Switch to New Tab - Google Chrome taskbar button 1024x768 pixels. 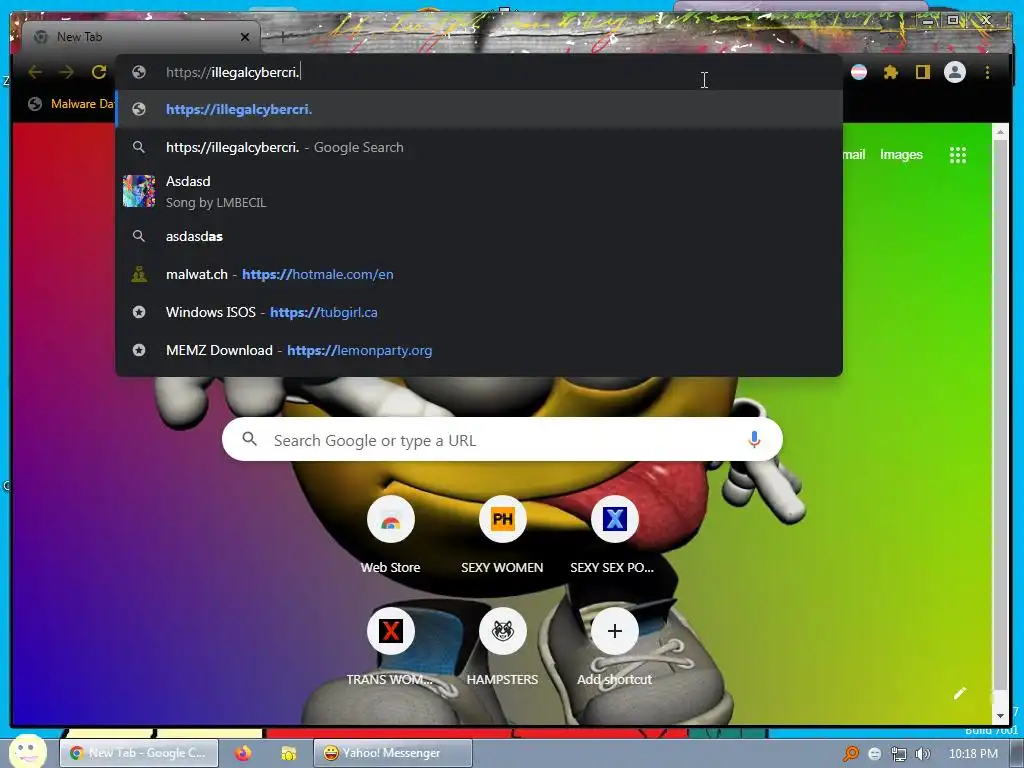click(x=138, y=753)
